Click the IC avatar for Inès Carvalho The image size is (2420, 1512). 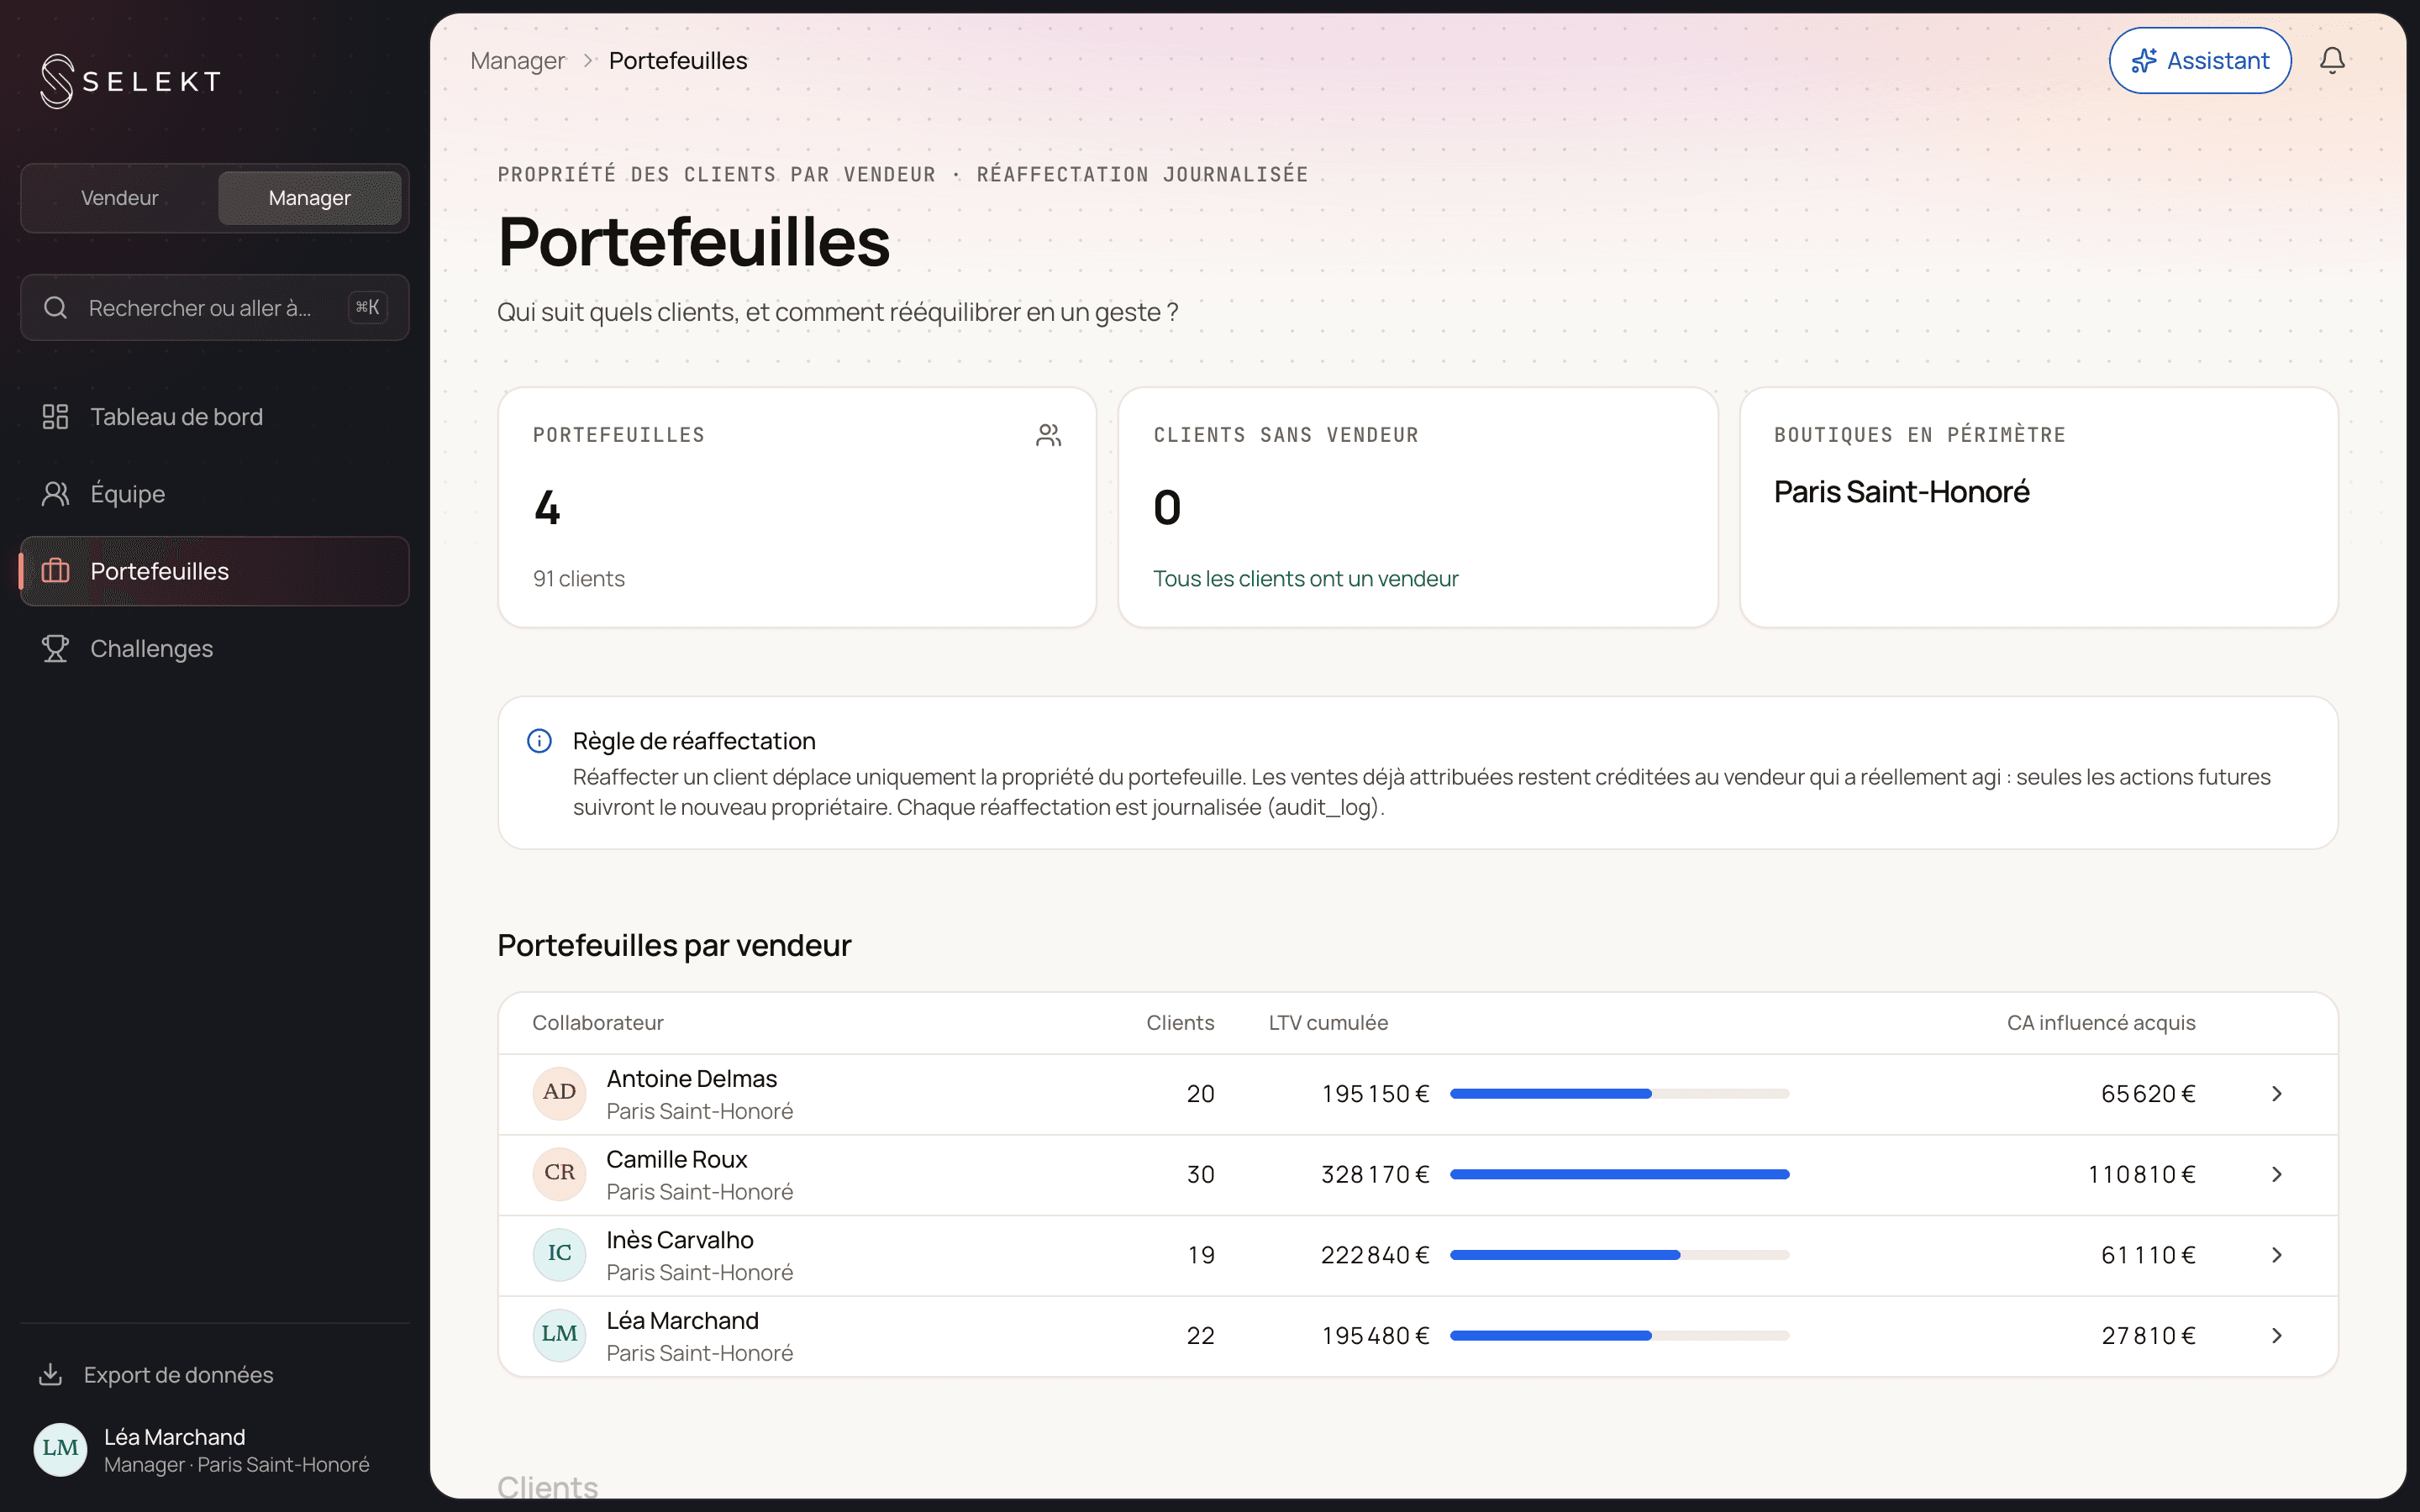pyautogui.click(x=559, y=1255)
